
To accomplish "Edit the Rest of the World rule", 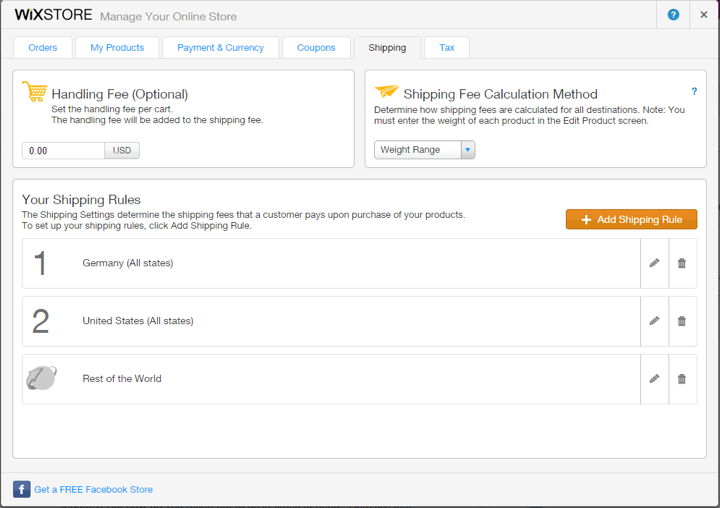I will click(x=654, y=379).
